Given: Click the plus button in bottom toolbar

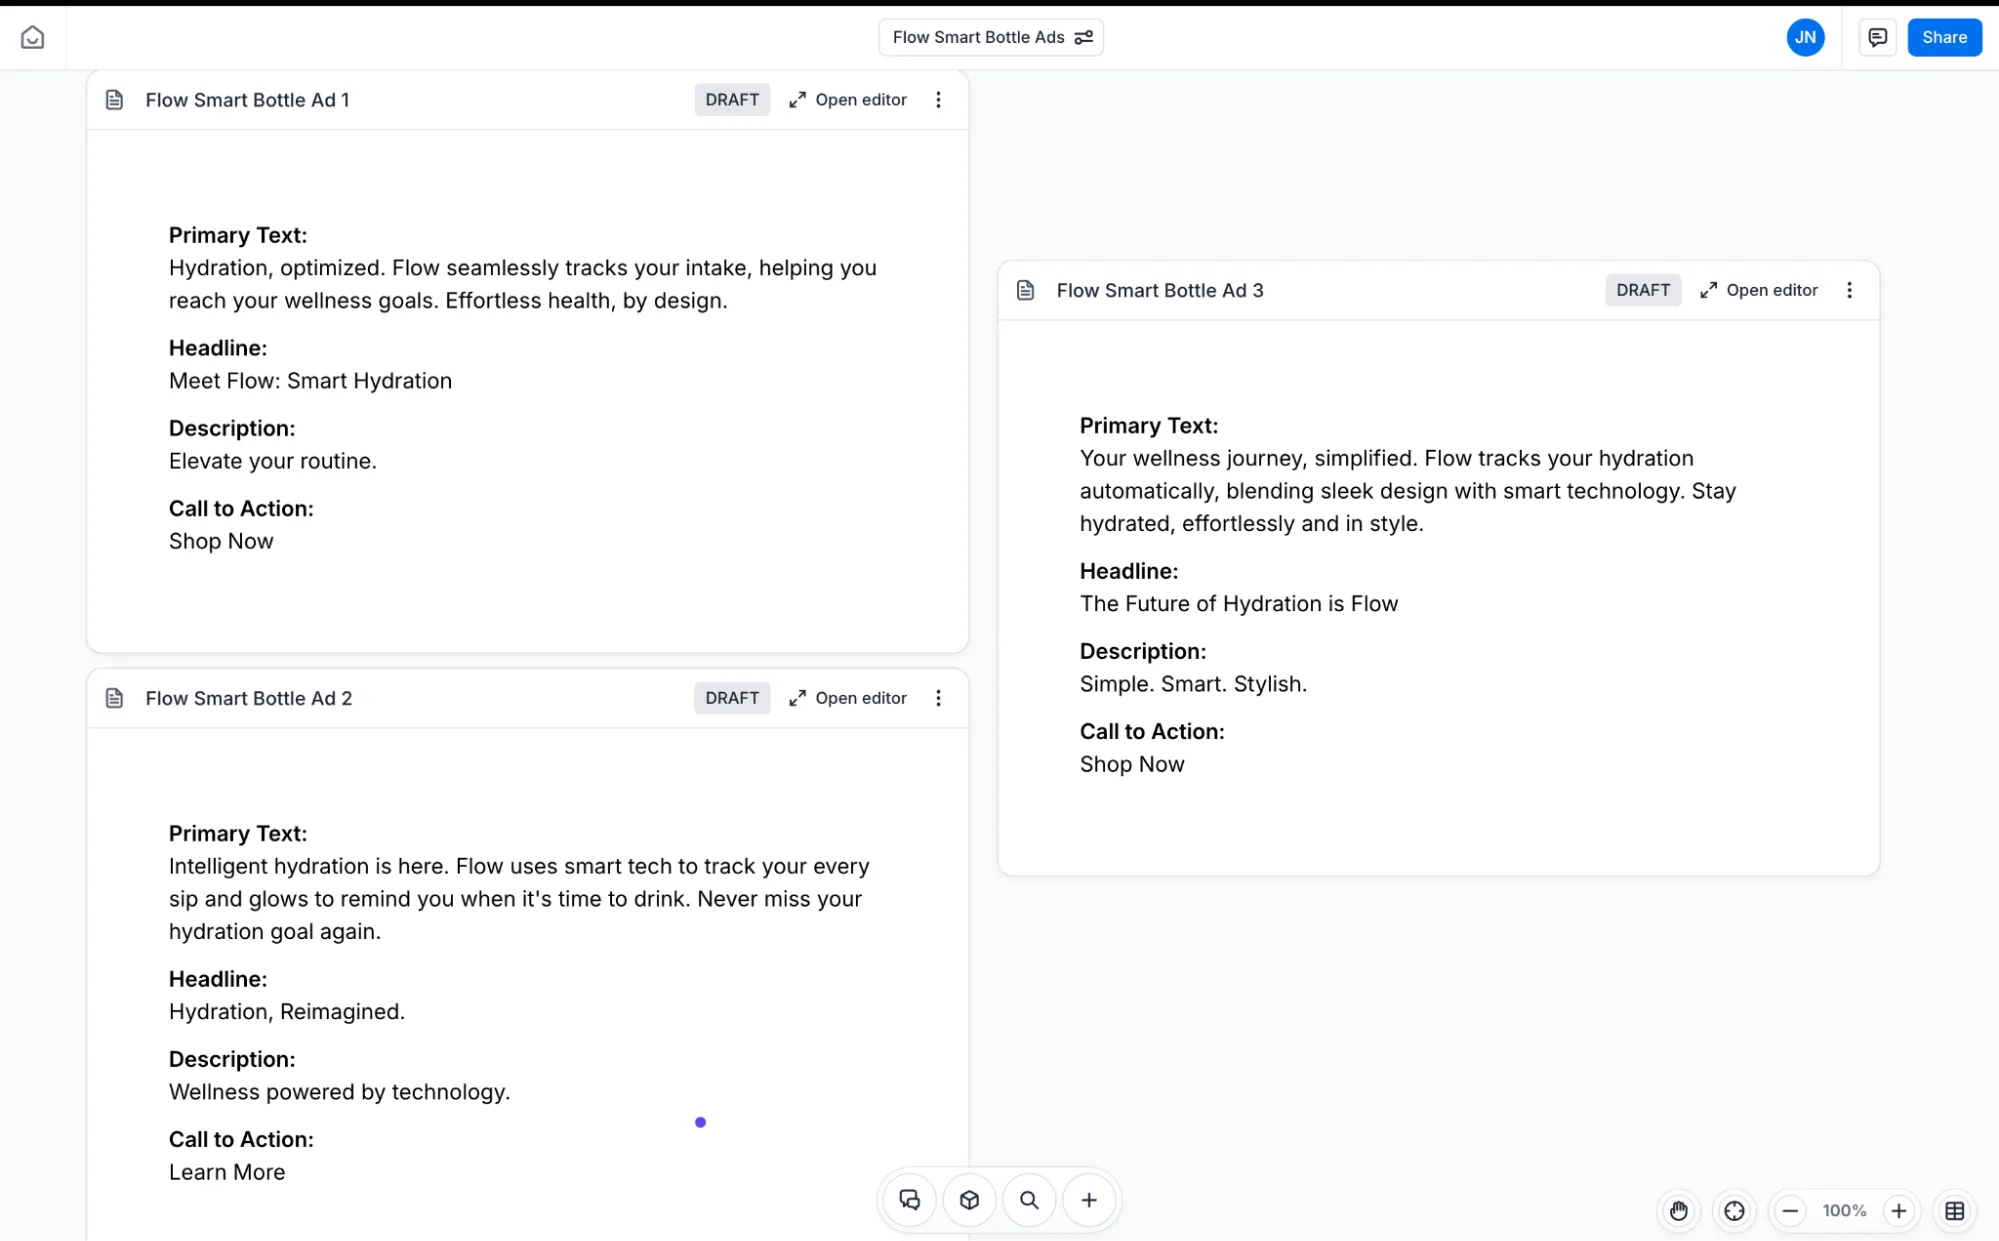Looking at the screenshot, I should tap(1089, 1199).
